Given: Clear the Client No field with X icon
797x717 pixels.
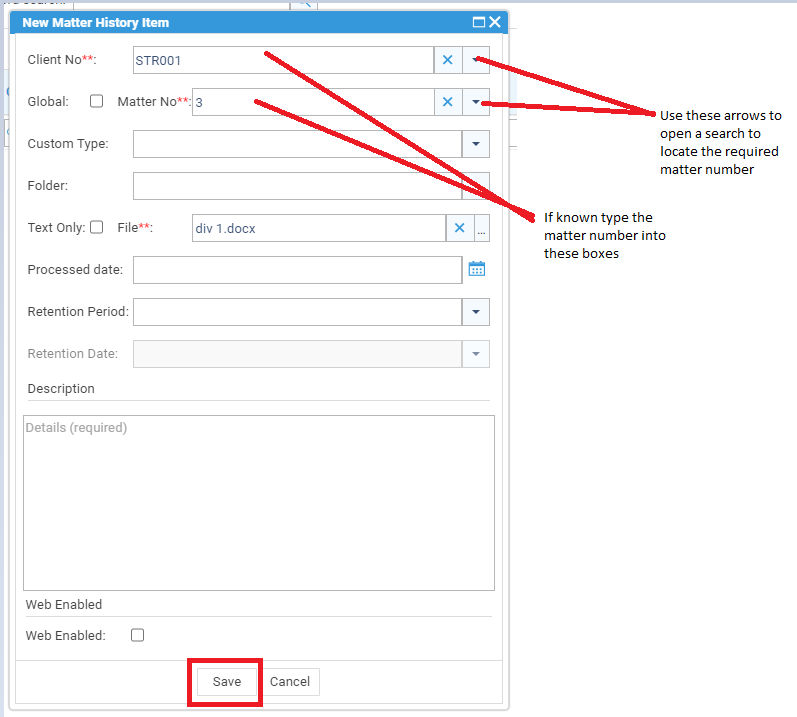Looking at the screenshot, I should point(448,60).
